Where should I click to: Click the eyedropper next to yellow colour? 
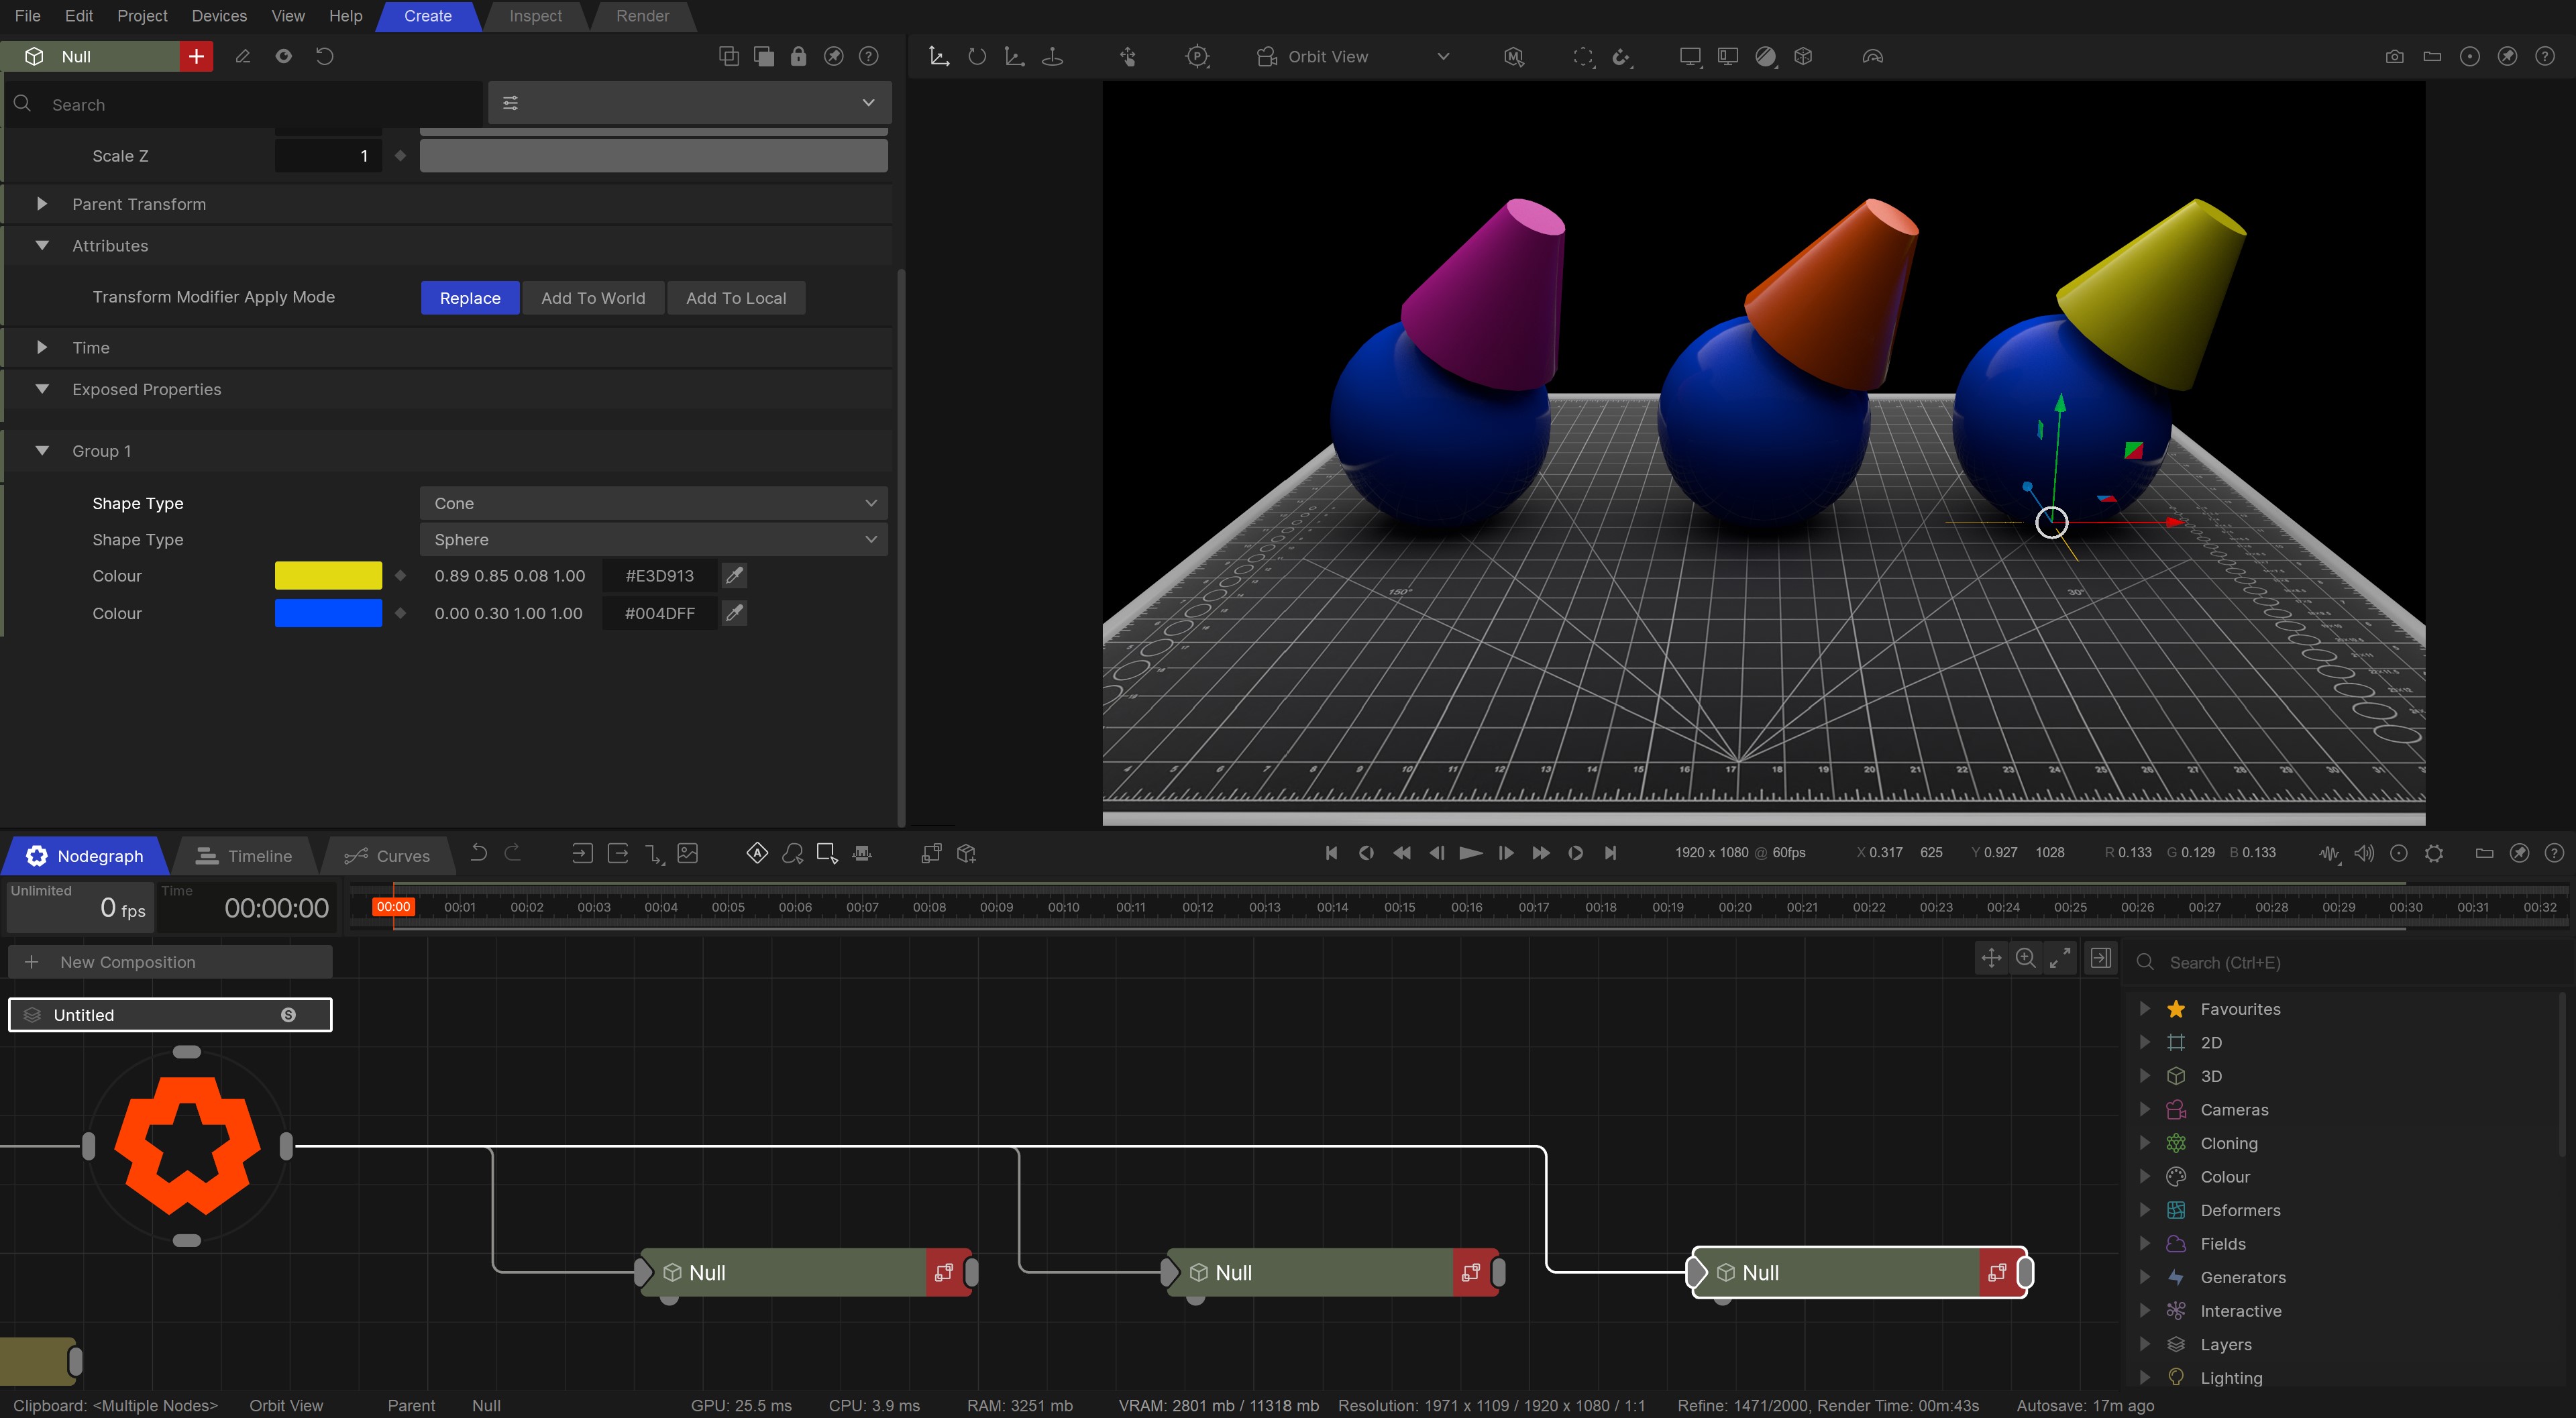click(734, 575)
